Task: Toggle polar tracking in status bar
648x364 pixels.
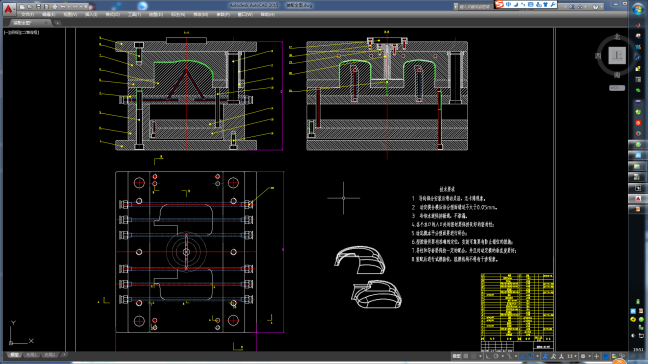Action: pyautogui.click(x=496, y=356)
